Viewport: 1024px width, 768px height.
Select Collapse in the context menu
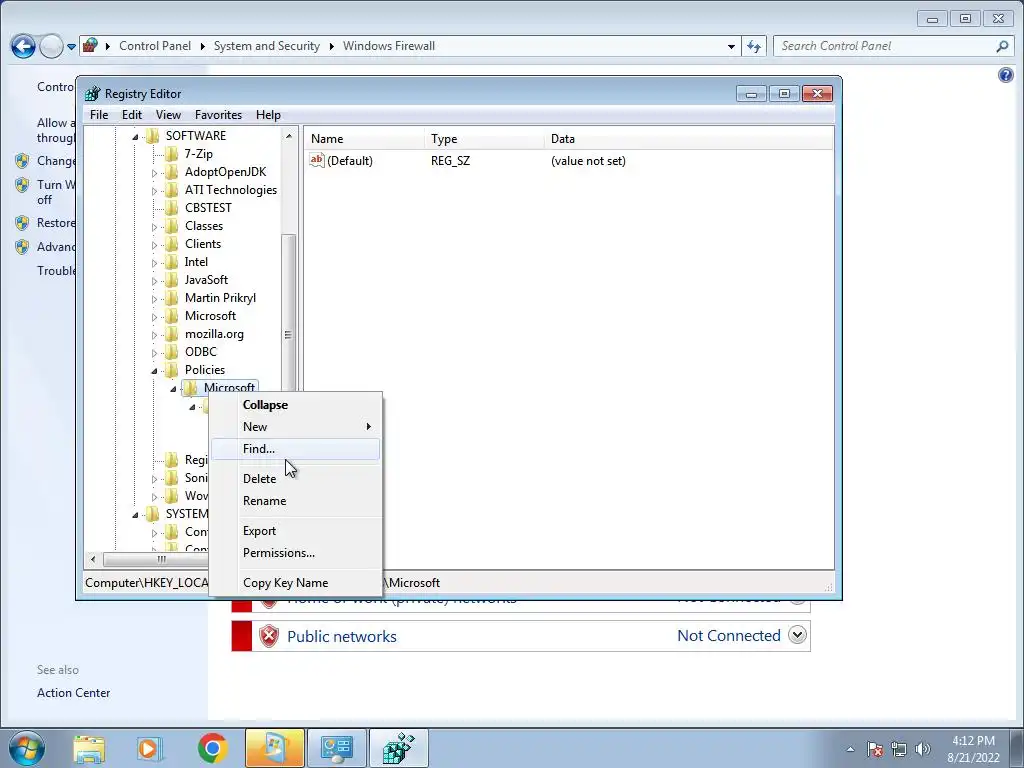coord(295,405)
